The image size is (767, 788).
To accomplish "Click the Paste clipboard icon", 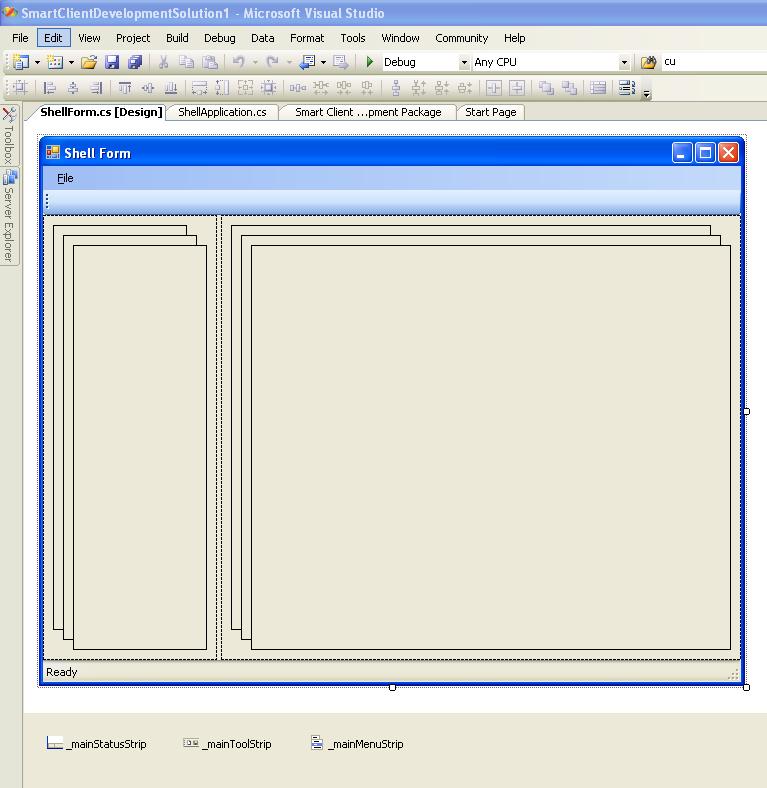I will click(x=210, y=62).
